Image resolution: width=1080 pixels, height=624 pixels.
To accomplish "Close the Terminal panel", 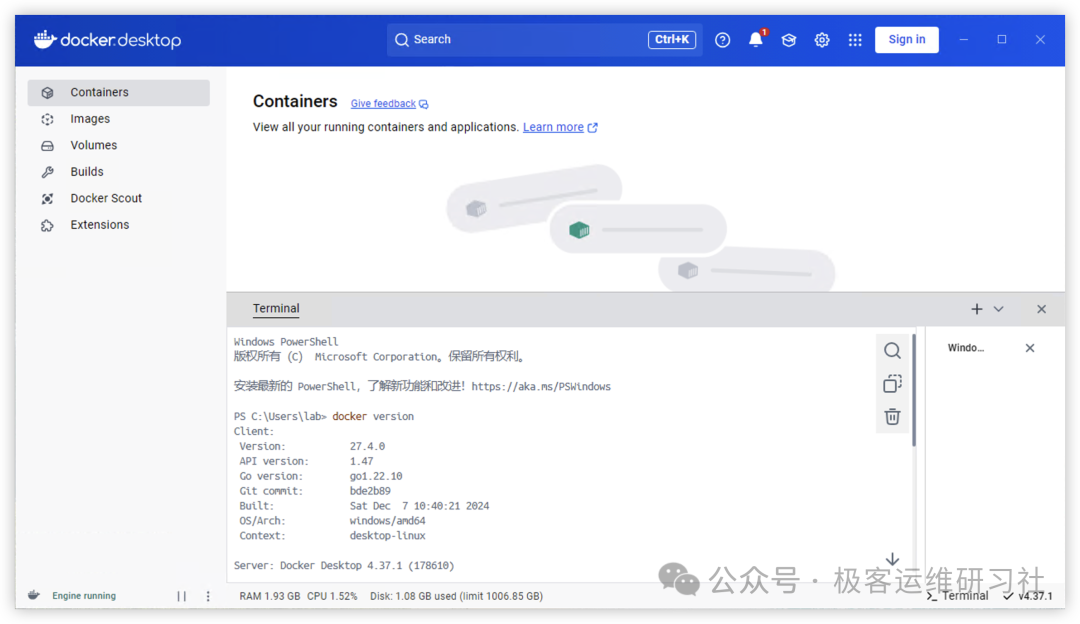I will pos(1041,309).
